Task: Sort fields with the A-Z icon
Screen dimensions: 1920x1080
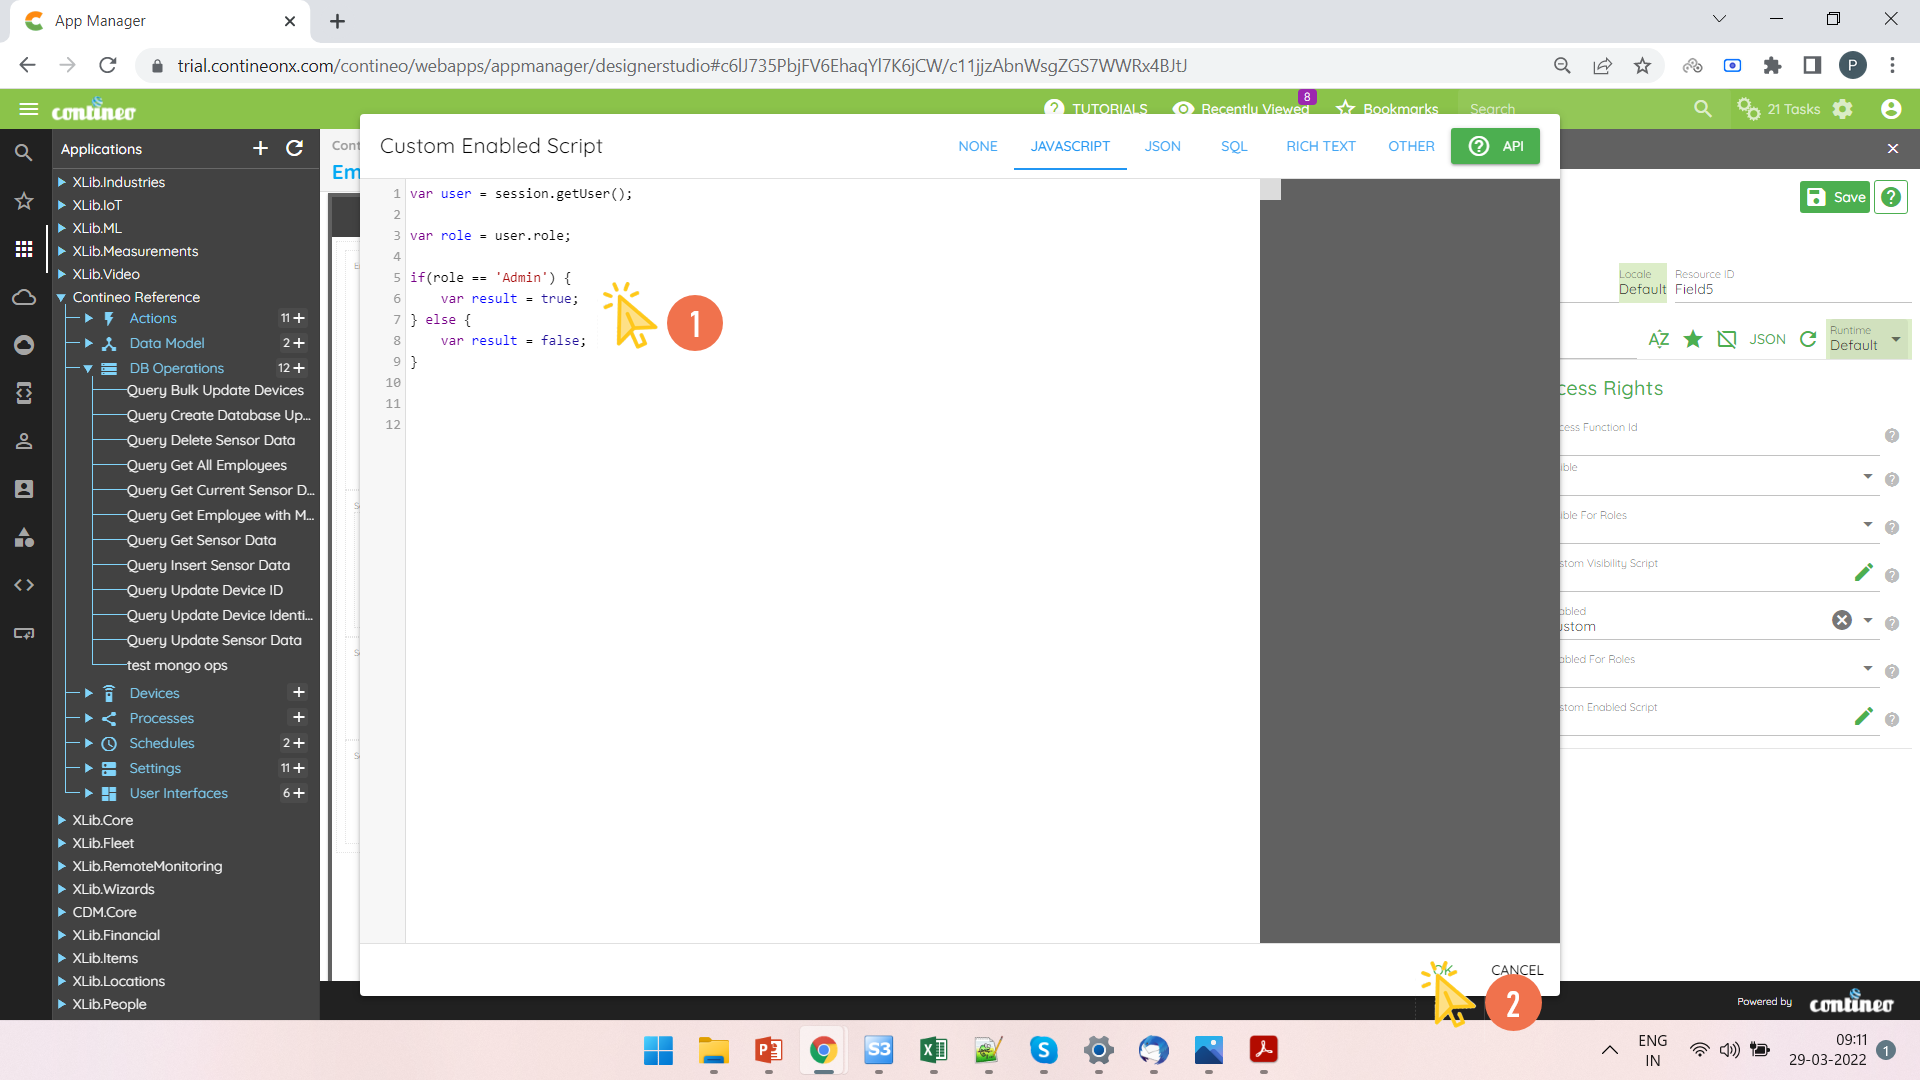Action: pos(1659,339)
